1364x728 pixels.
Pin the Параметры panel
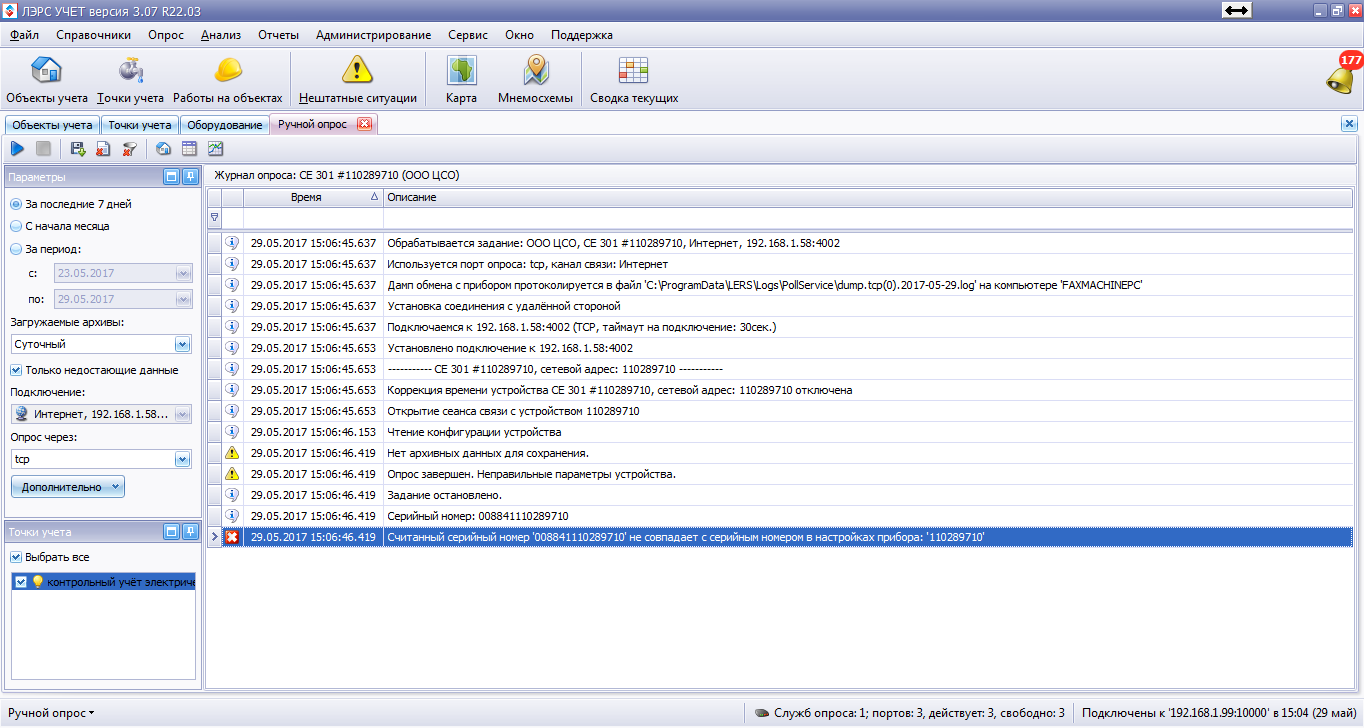189,177
